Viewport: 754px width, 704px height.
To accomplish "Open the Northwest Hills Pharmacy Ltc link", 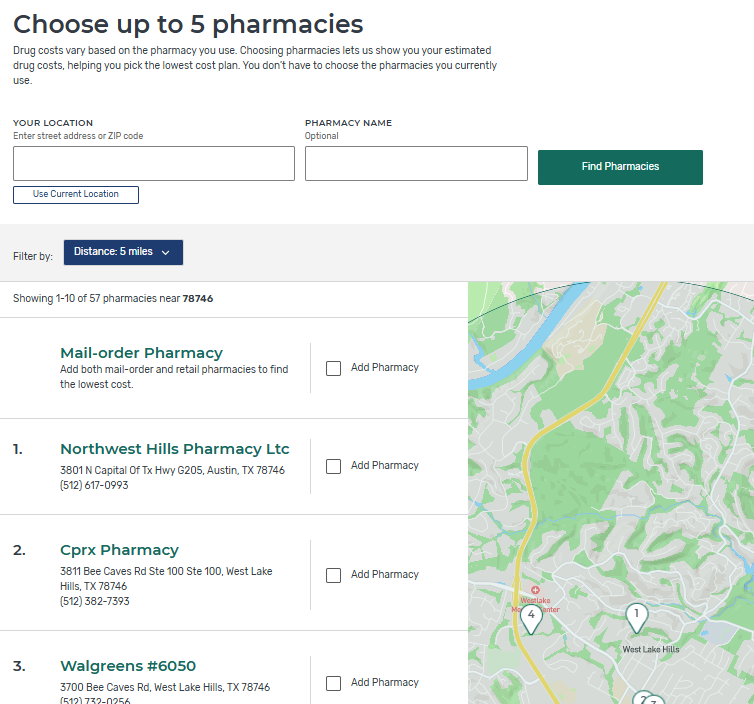I will pyautogui.click(x=175, y=449).
